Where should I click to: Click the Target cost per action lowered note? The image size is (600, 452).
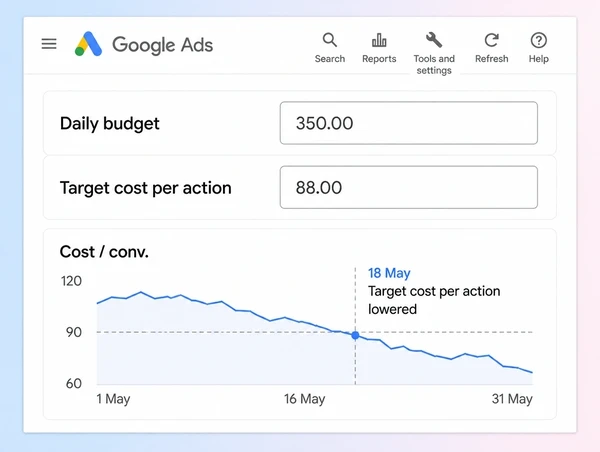(x=434, y=300)
